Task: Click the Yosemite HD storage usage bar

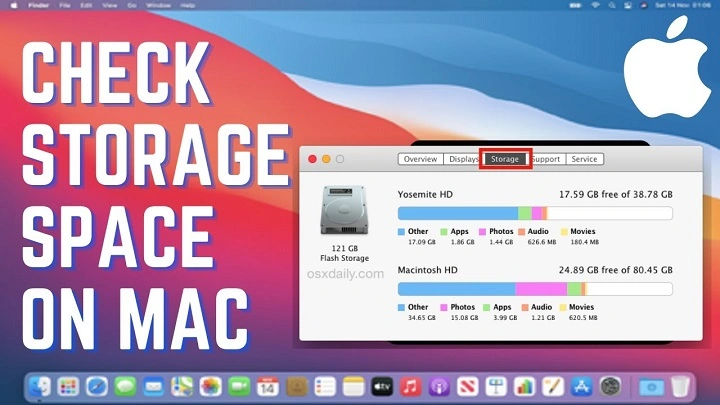Action: 535,213
